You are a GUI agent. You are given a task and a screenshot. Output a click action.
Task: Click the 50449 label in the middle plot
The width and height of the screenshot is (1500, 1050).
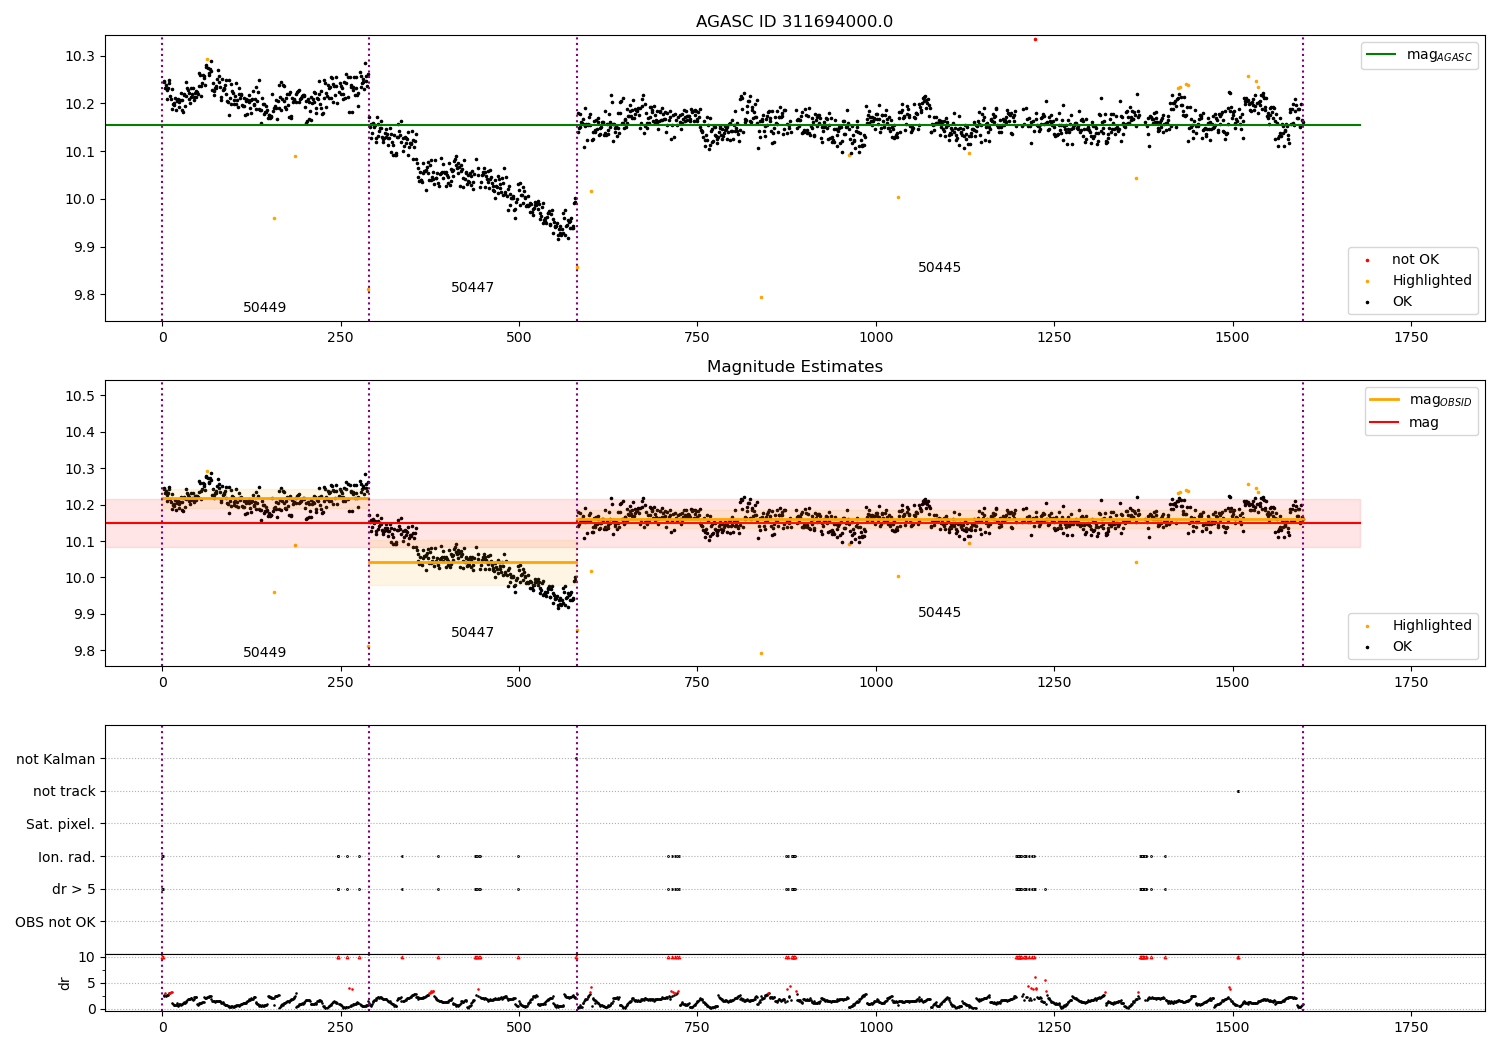click(x=264, y=653)
